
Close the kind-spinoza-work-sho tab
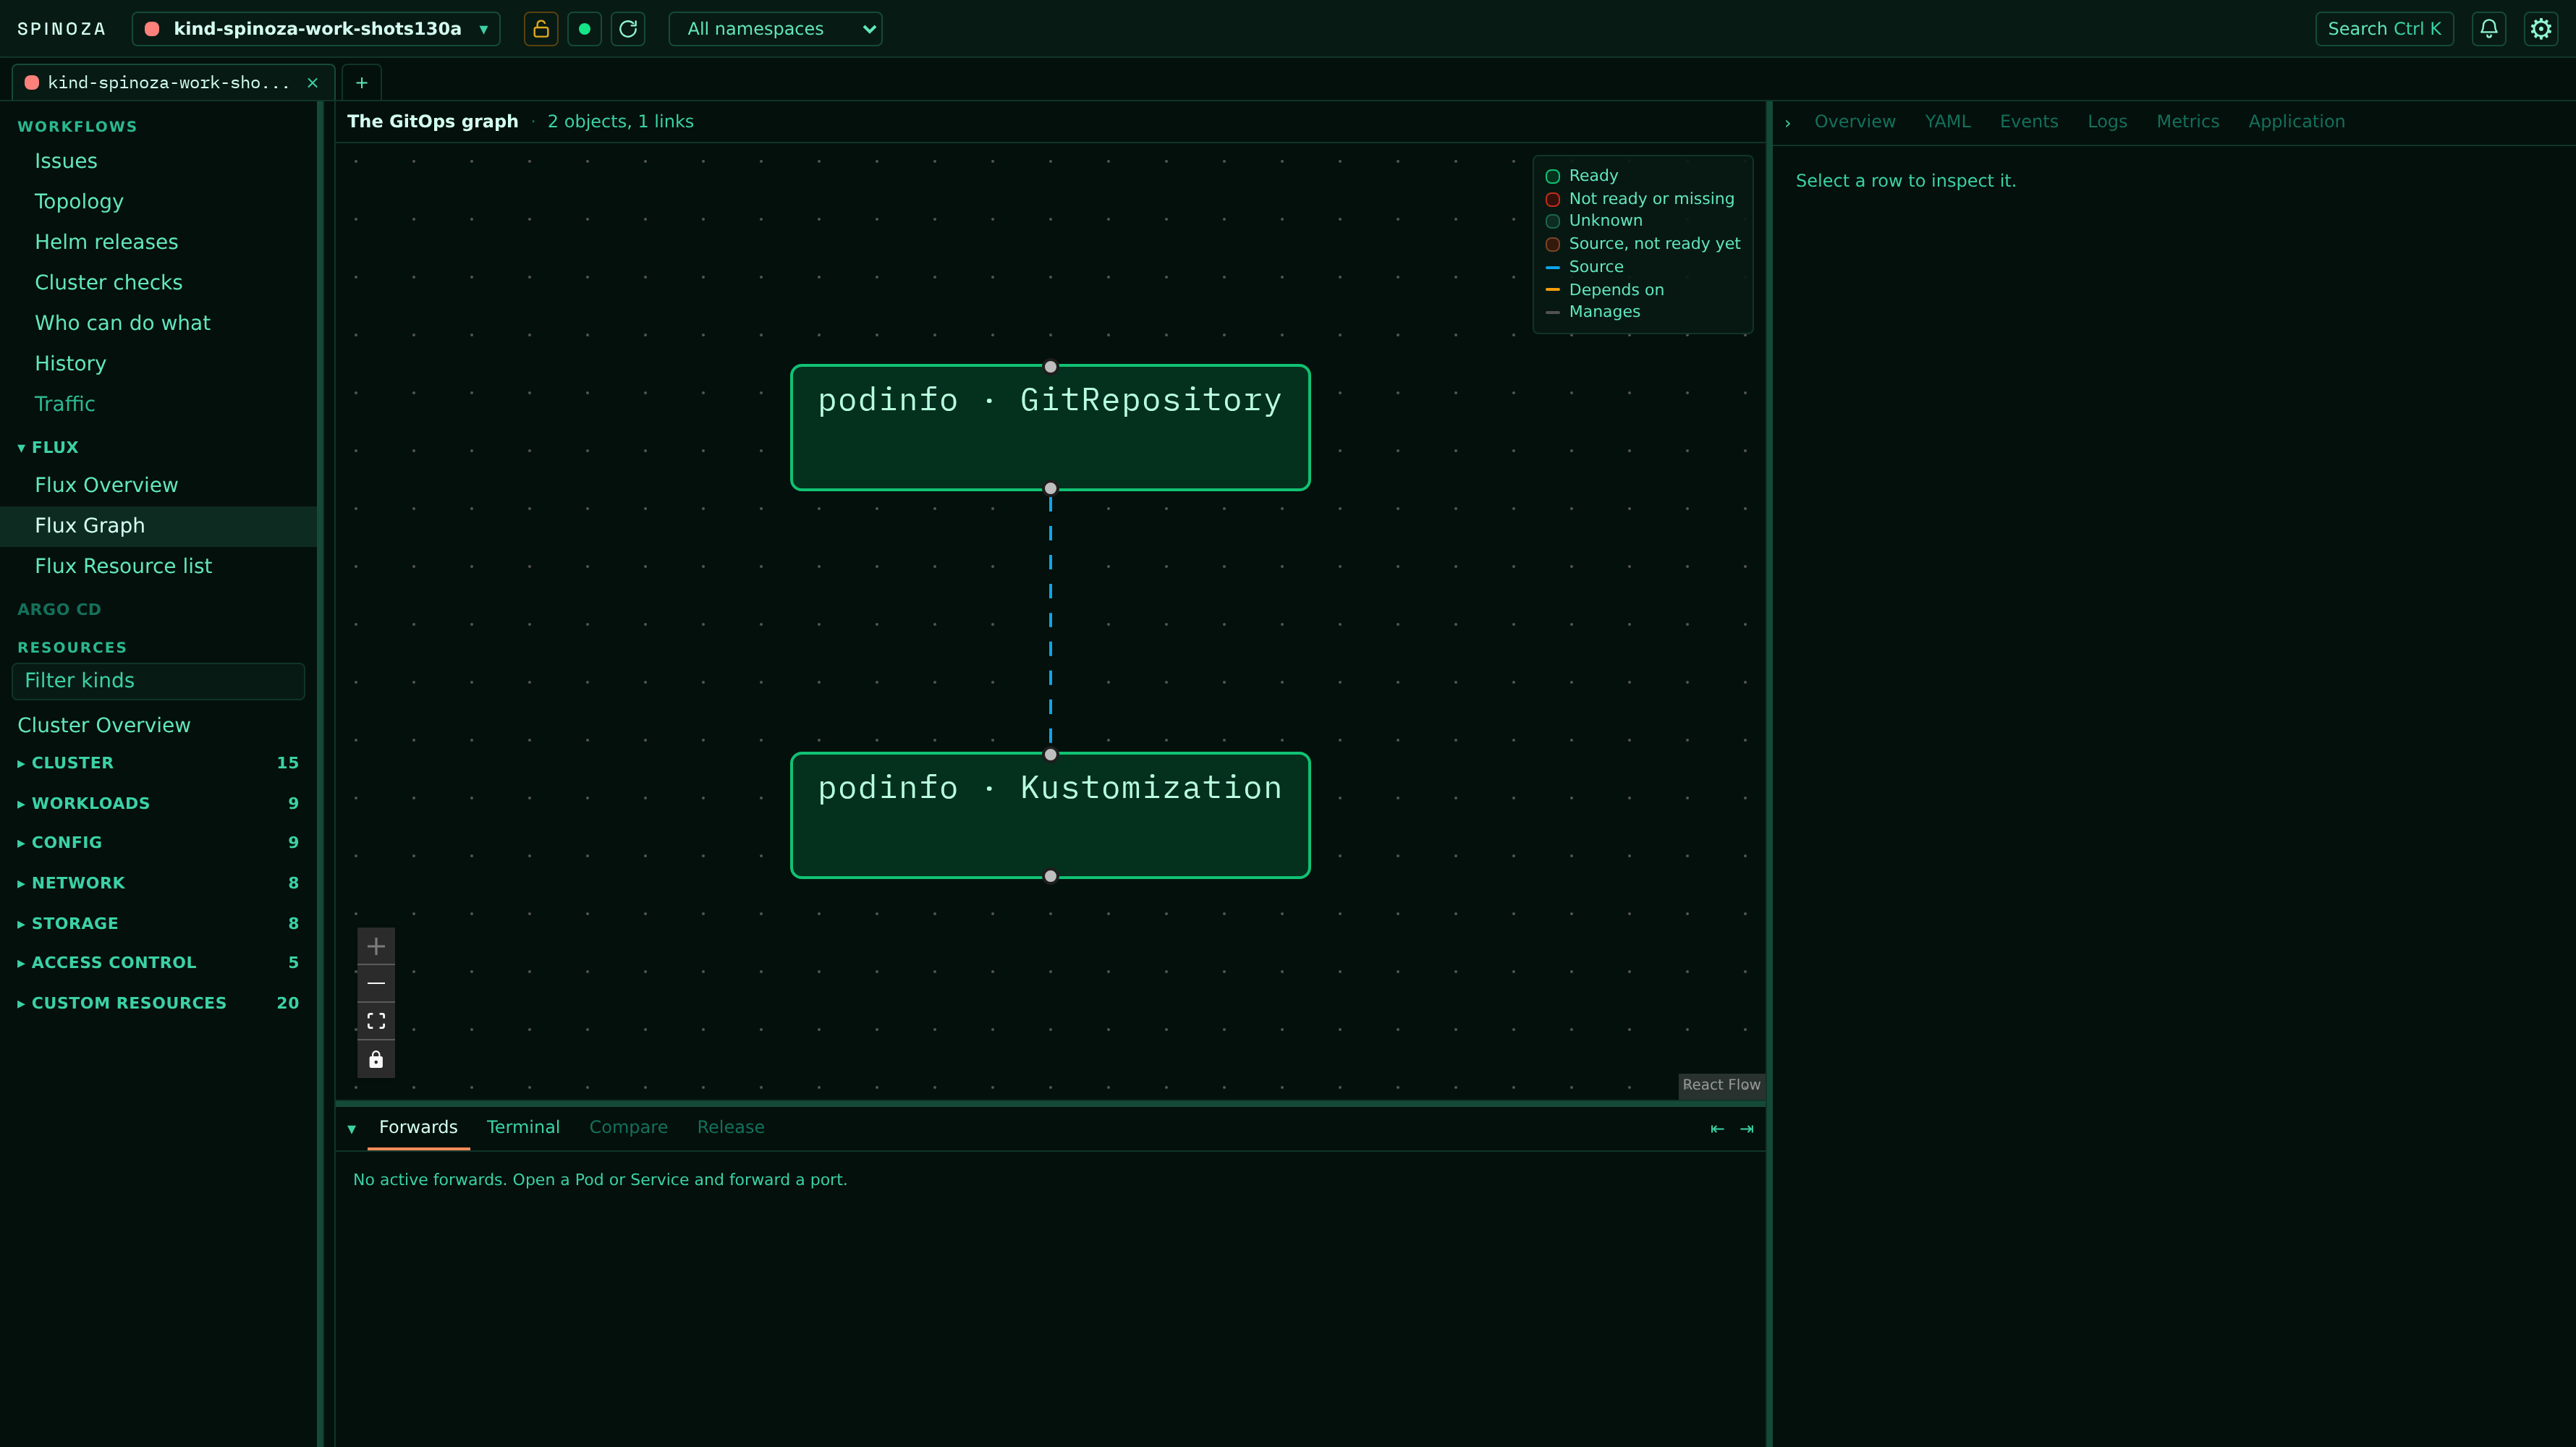[x=312, y=83]
